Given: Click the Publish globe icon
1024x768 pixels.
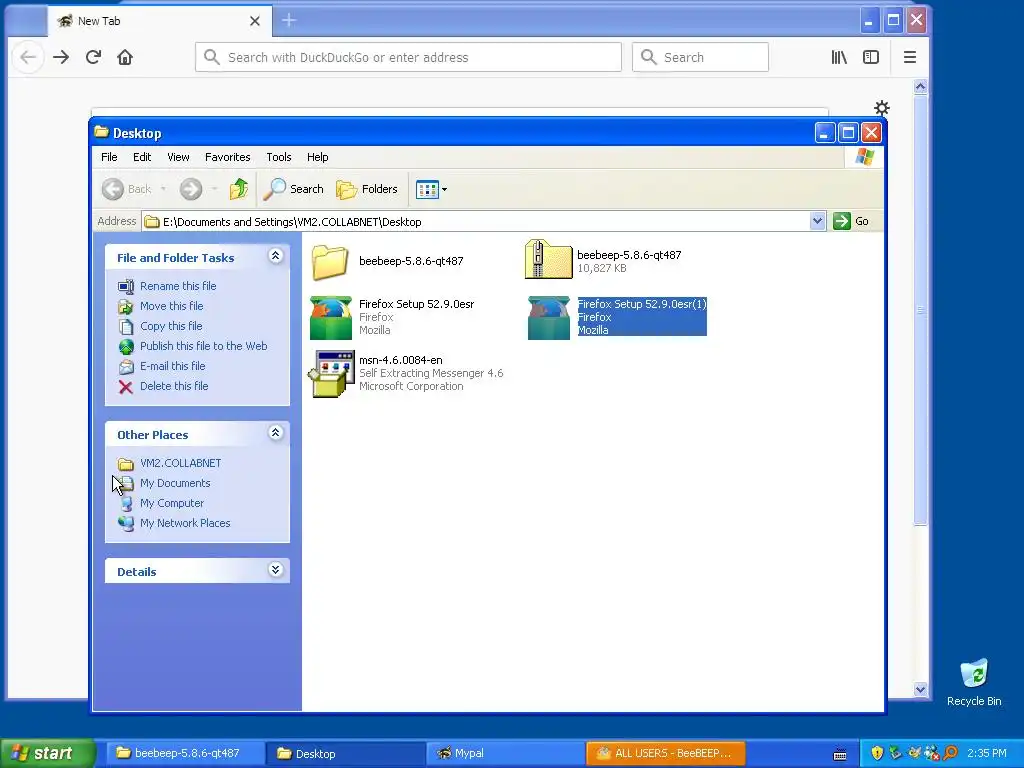Looking at the screenshot, I should [126, 347].
